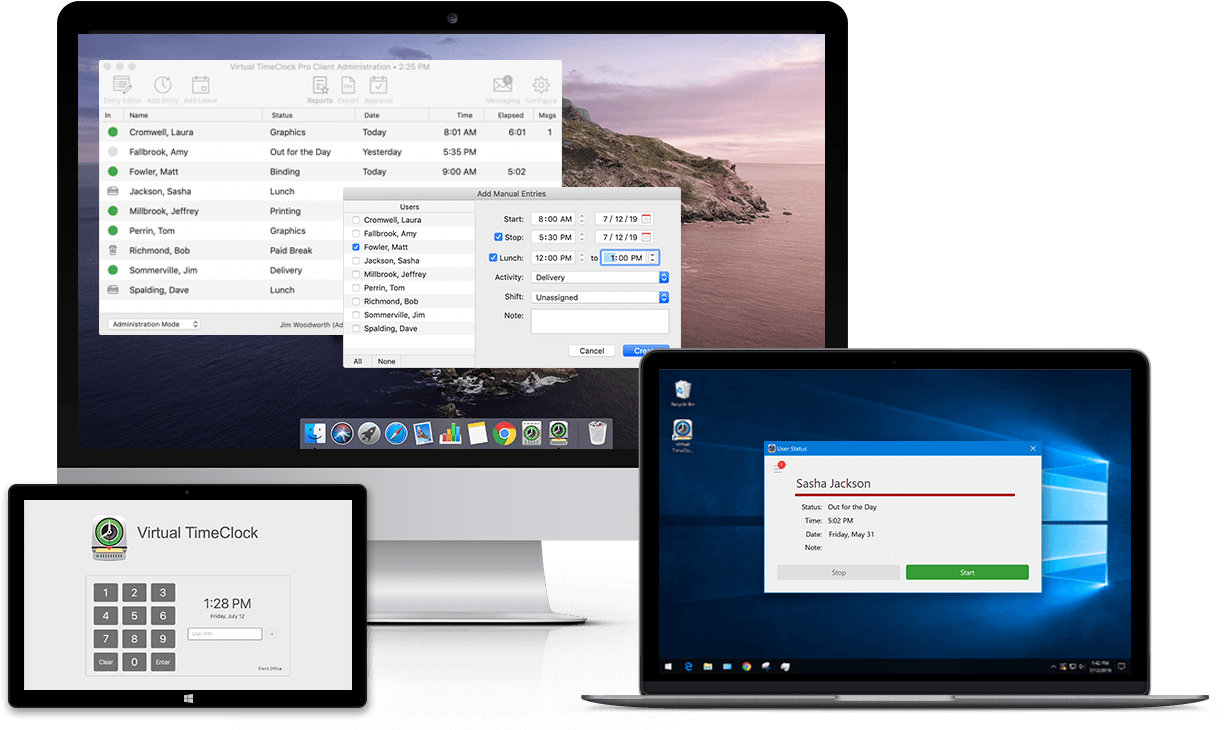Show hidden icons in the Windows tray
The image size is (1224, 730).
[1052, 666]
